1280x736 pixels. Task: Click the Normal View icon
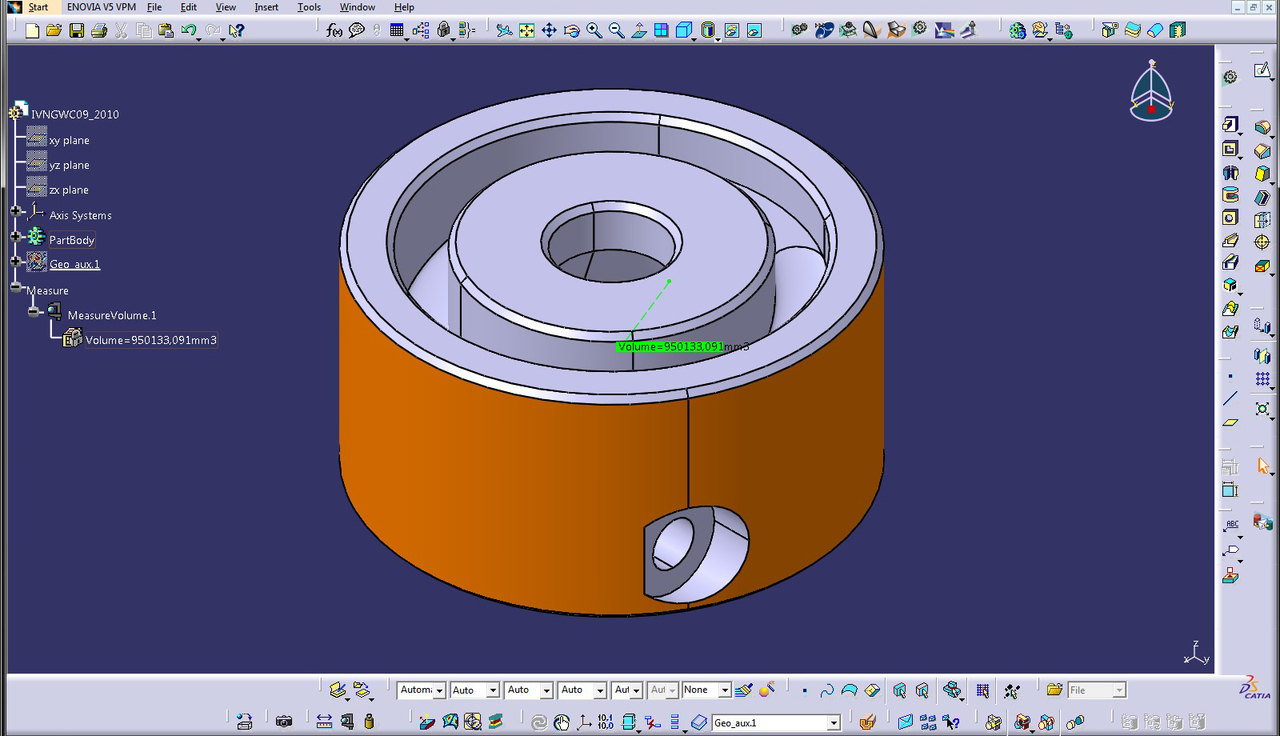[x=639, y=31]
